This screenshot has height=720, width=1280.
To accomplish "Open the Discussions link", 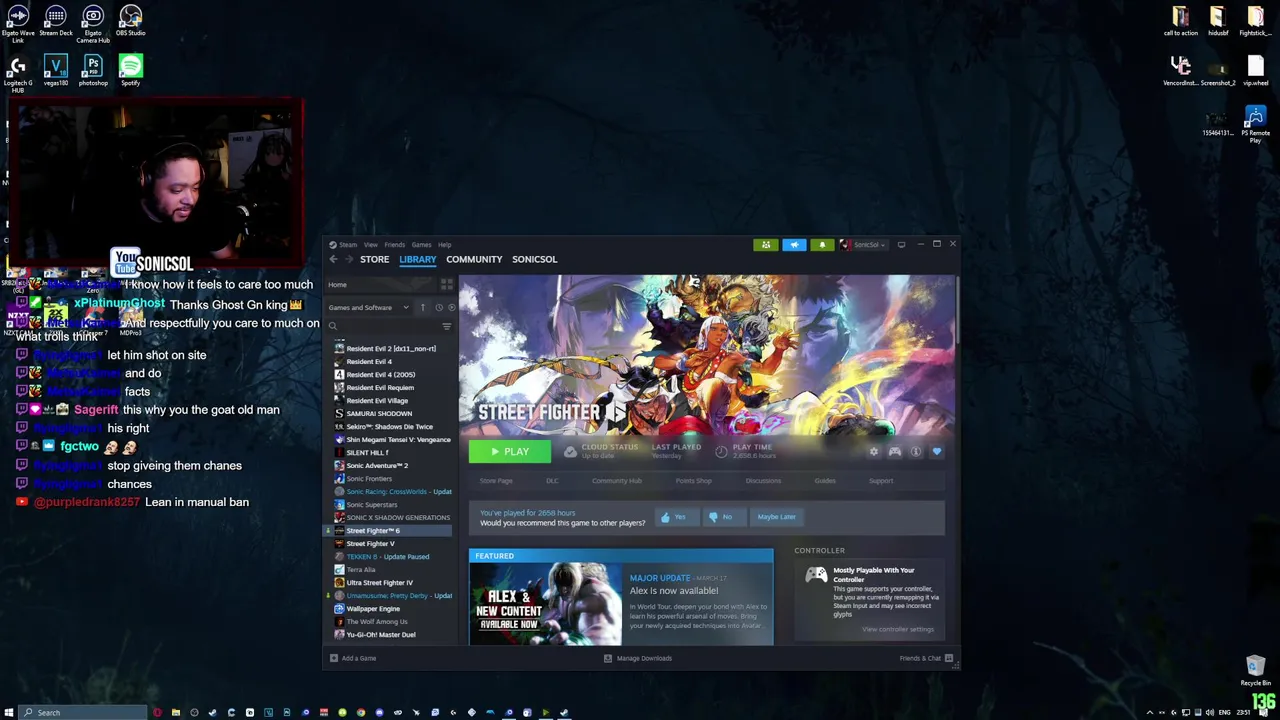I will [763, 481].
